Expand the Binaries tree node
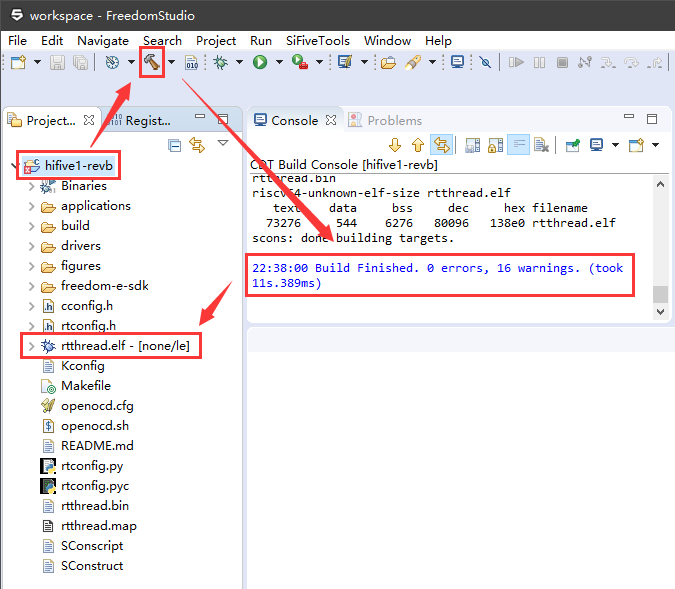This screenshot has width=675, height=589. pos(31,186)
